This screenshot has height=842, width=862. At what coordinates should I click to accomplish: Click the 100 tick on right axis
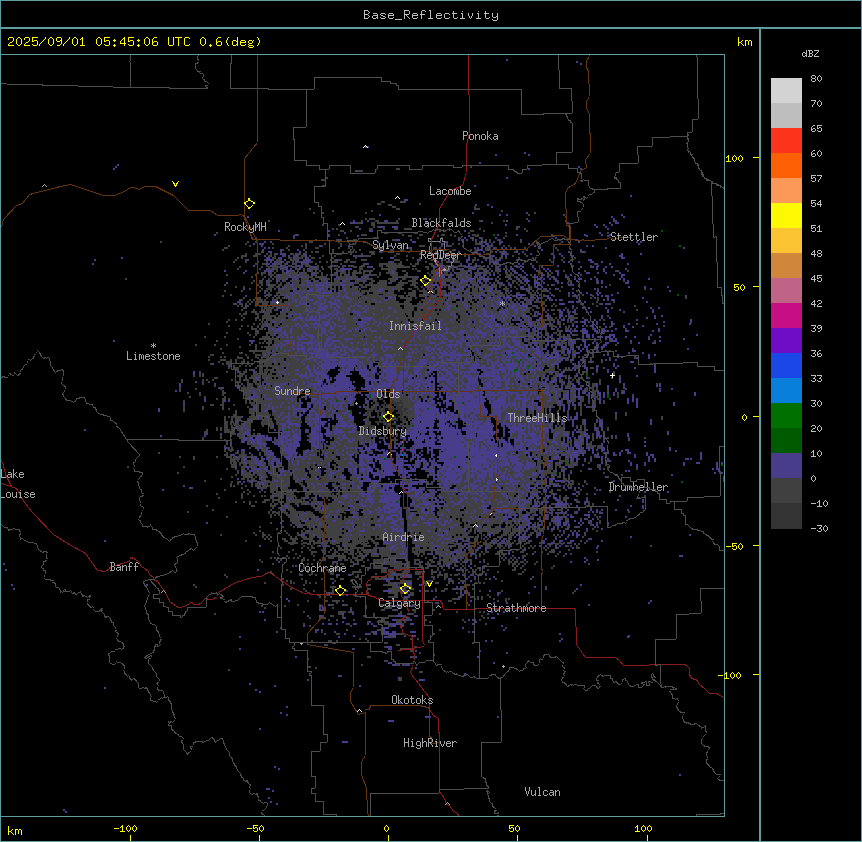(x=734, y=158)
